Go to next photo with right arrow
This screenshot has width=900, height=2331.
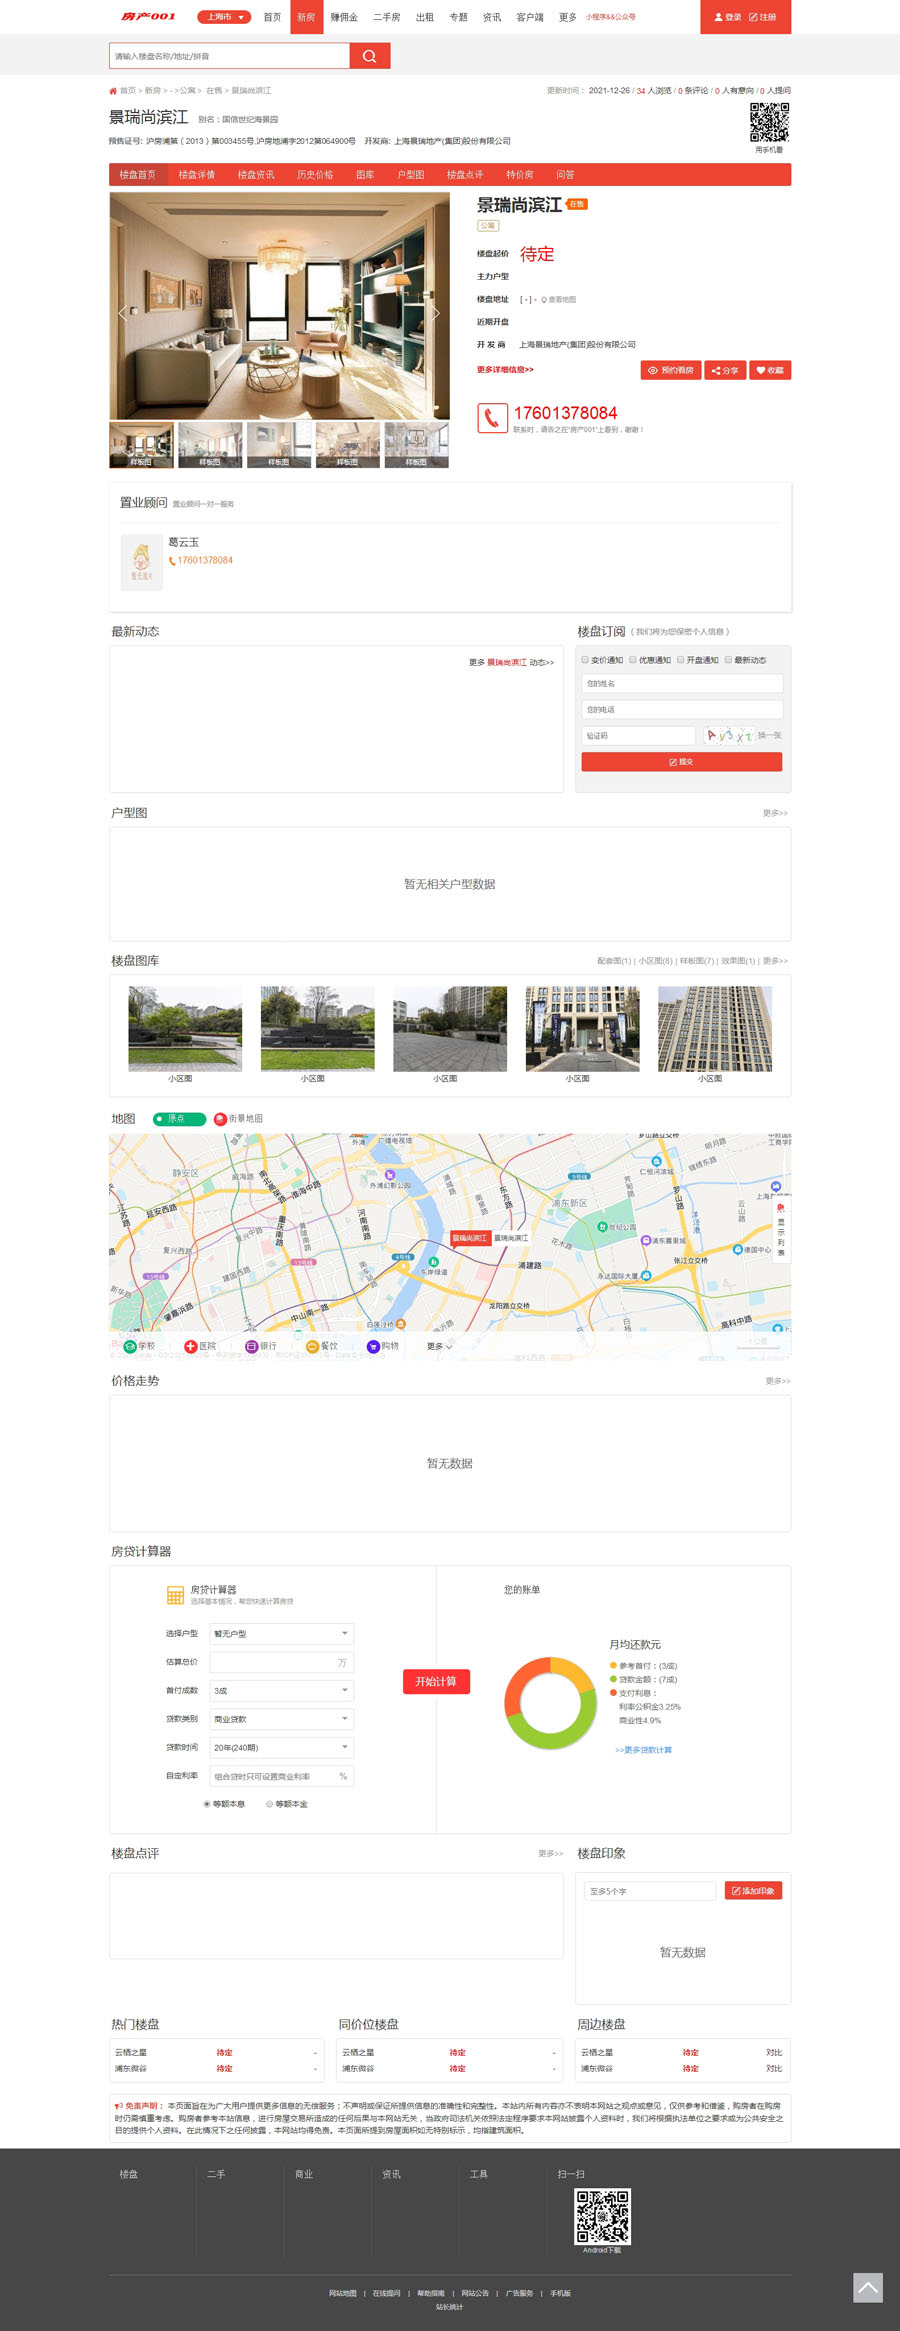coord(436,313)
